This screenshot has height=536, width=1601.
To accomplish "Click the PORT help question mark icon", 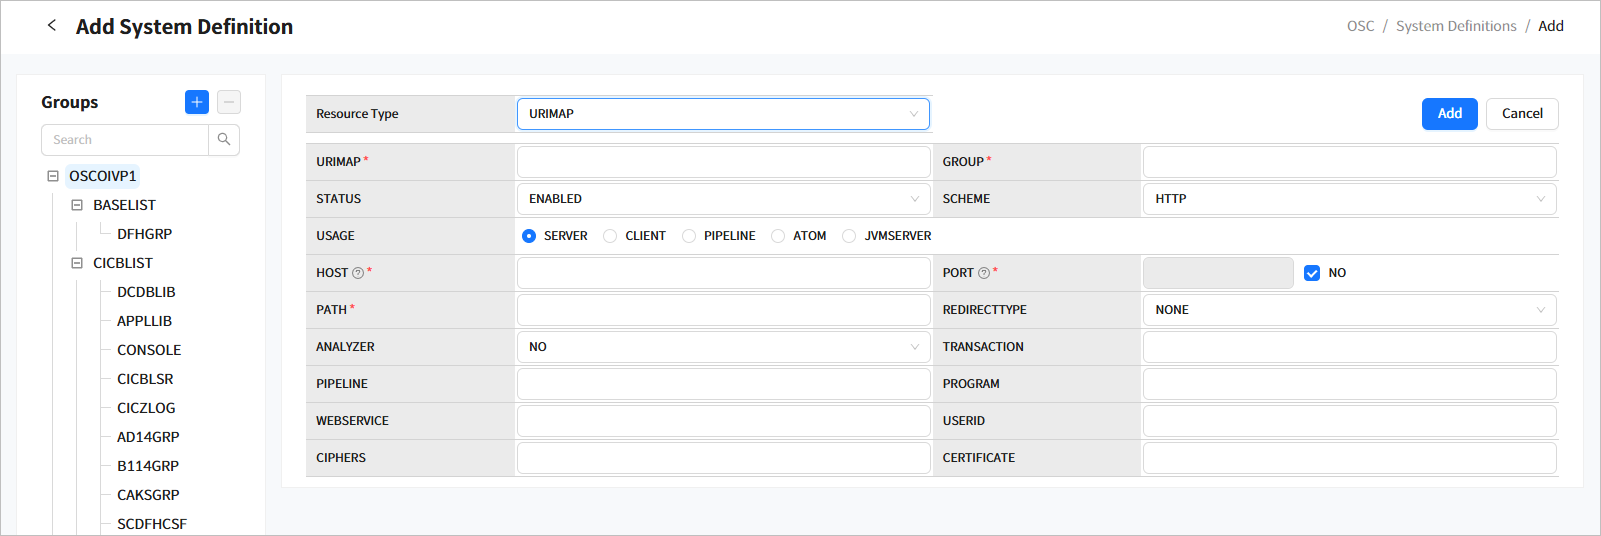I will [984, 273].
